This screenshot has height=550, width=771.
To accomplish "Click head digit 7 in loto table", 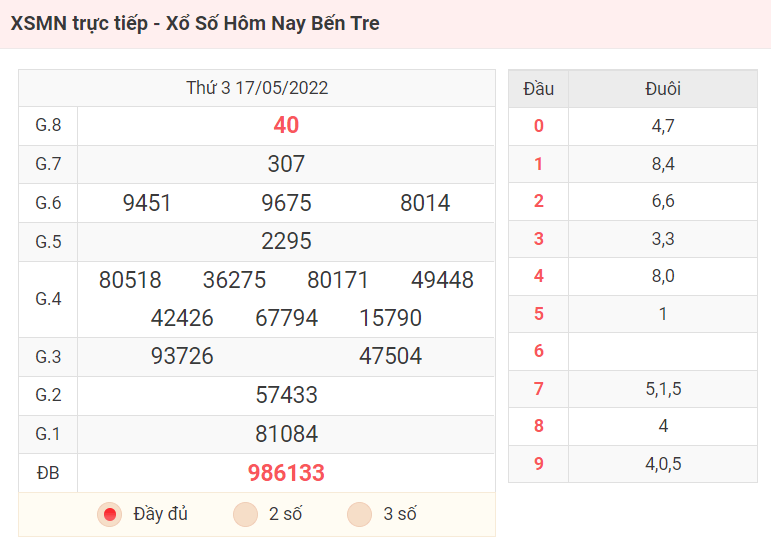I will point(538,389).
